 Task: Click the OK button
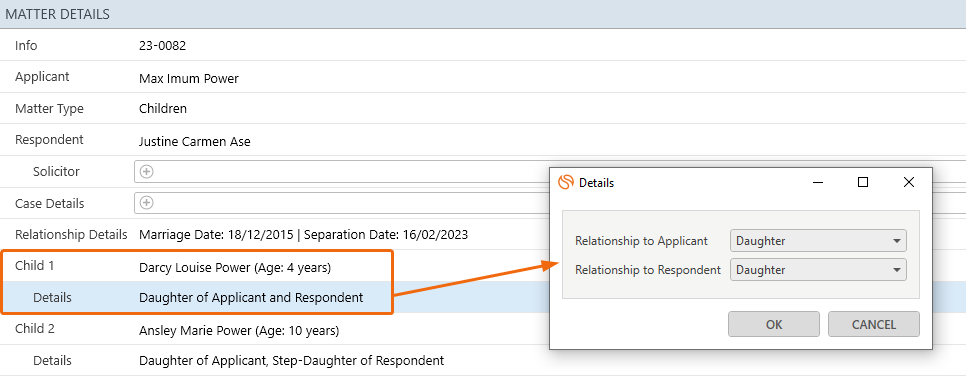774,324
